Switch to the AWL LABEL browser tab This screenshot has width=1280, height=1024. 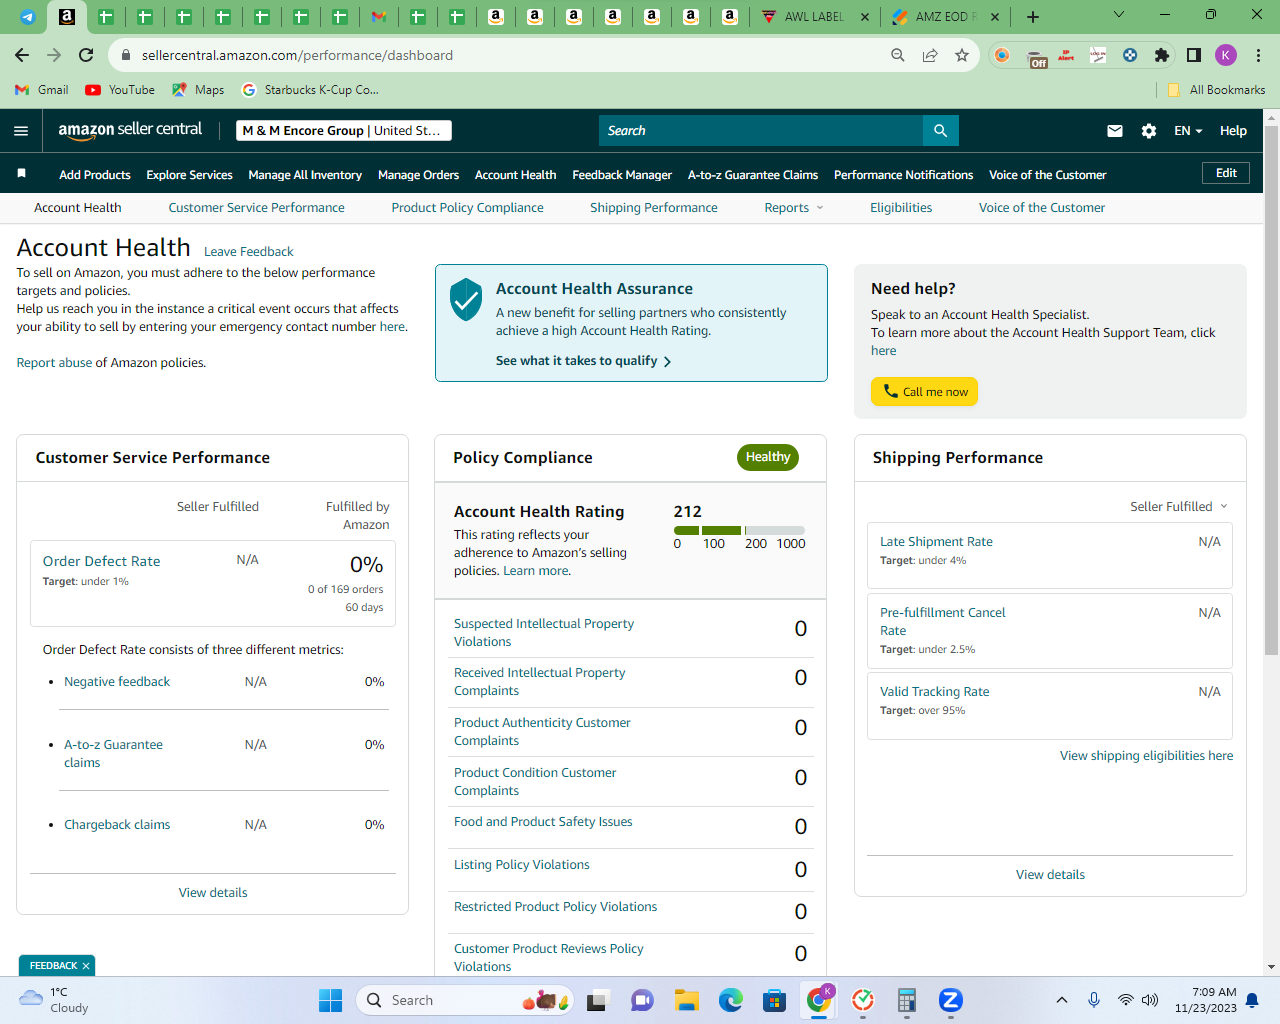[x=813, y=17]
